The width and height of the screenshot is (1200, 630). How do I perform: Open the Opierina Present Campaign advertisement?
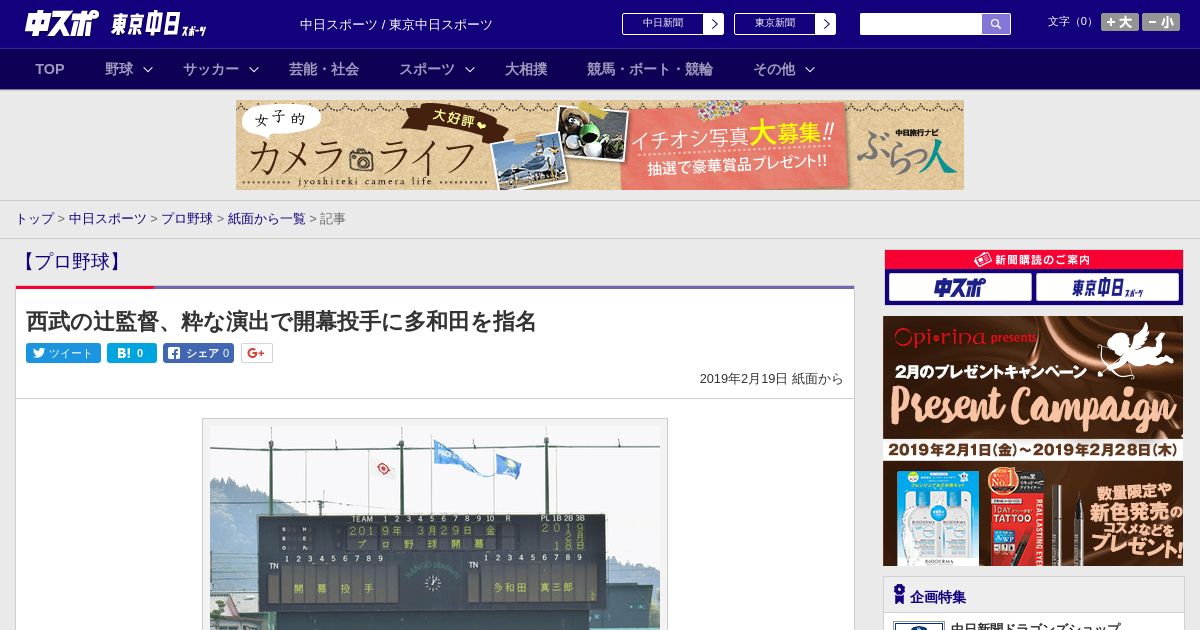(1033, 441)
